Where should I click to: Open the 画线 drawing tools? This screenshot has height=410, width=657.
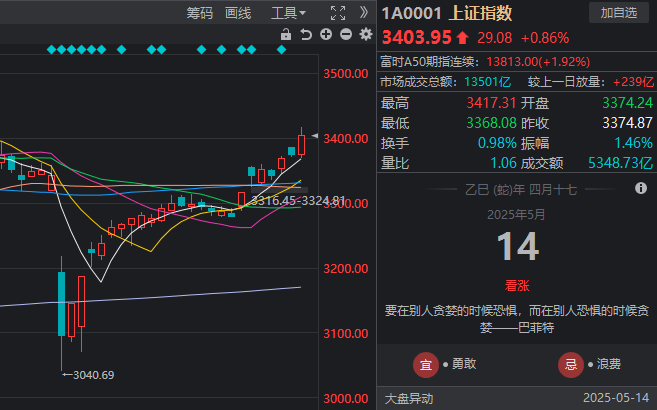point(238,13)
